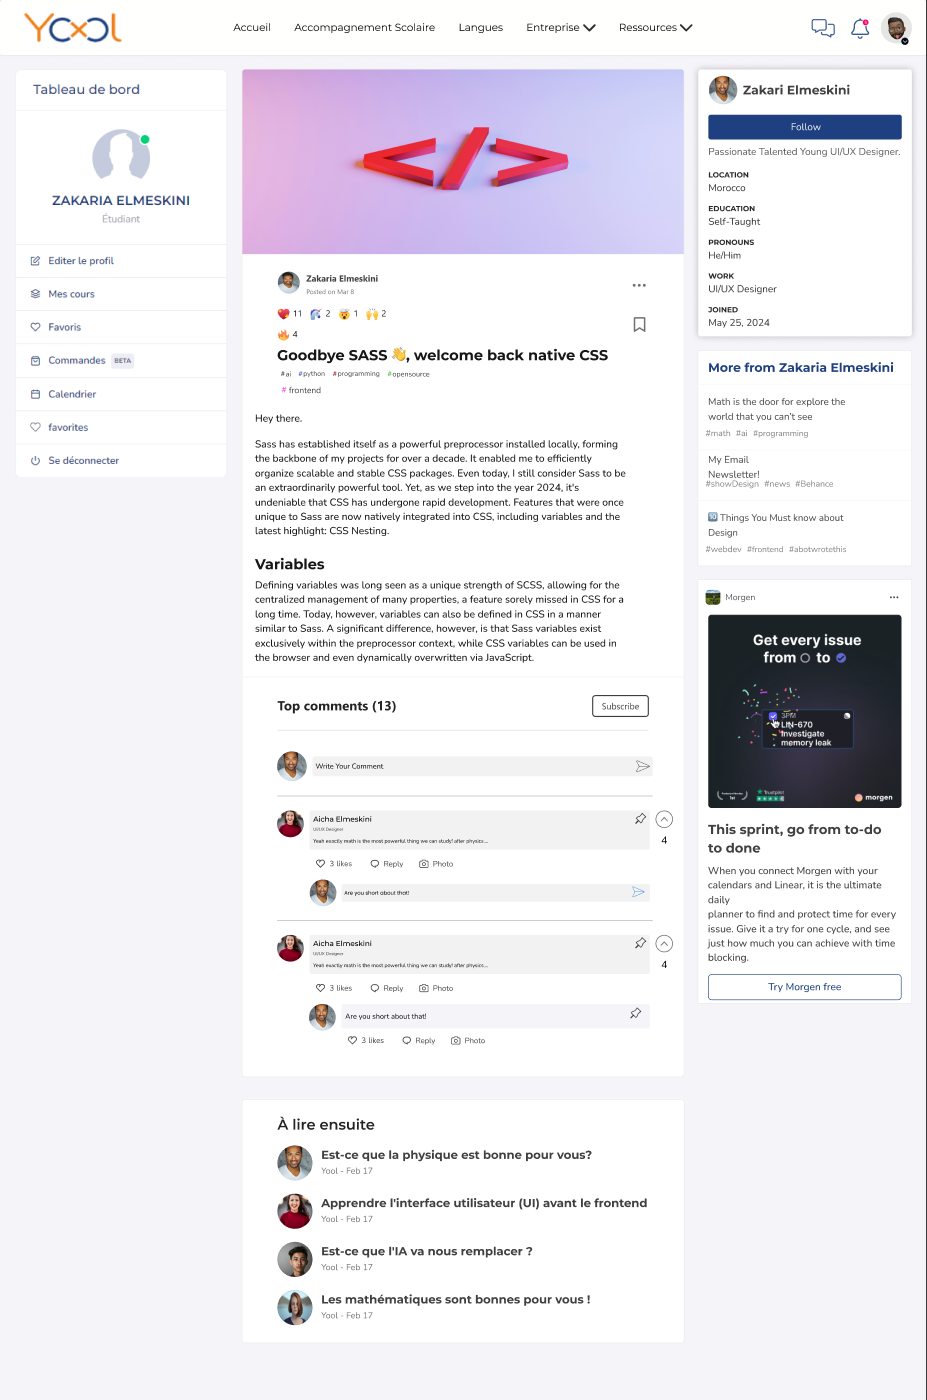Click the Se déconnecter power icon
This screenshot has width=927, height=1400.
(x=35, y=461)
